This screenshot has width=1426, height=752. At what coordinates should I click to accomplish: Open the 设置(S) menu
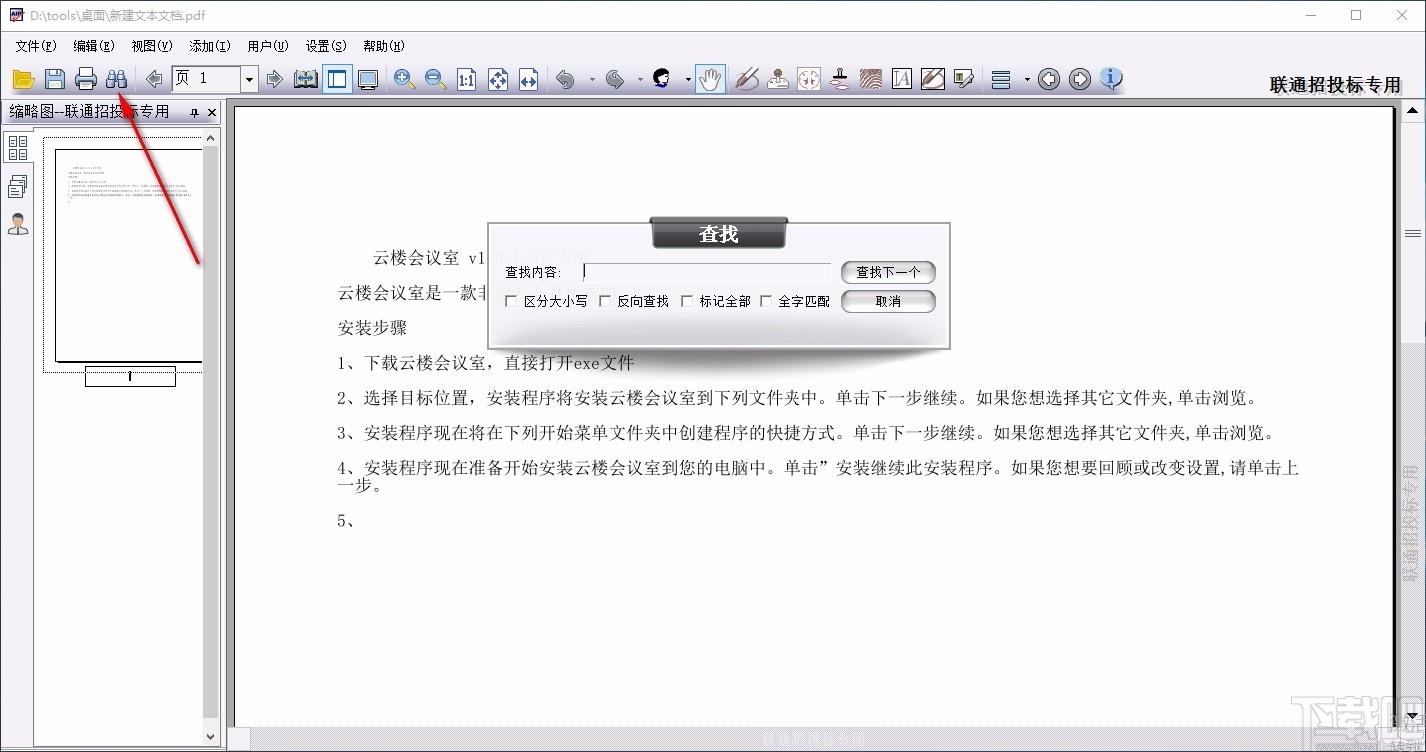[x=325, y=46]
